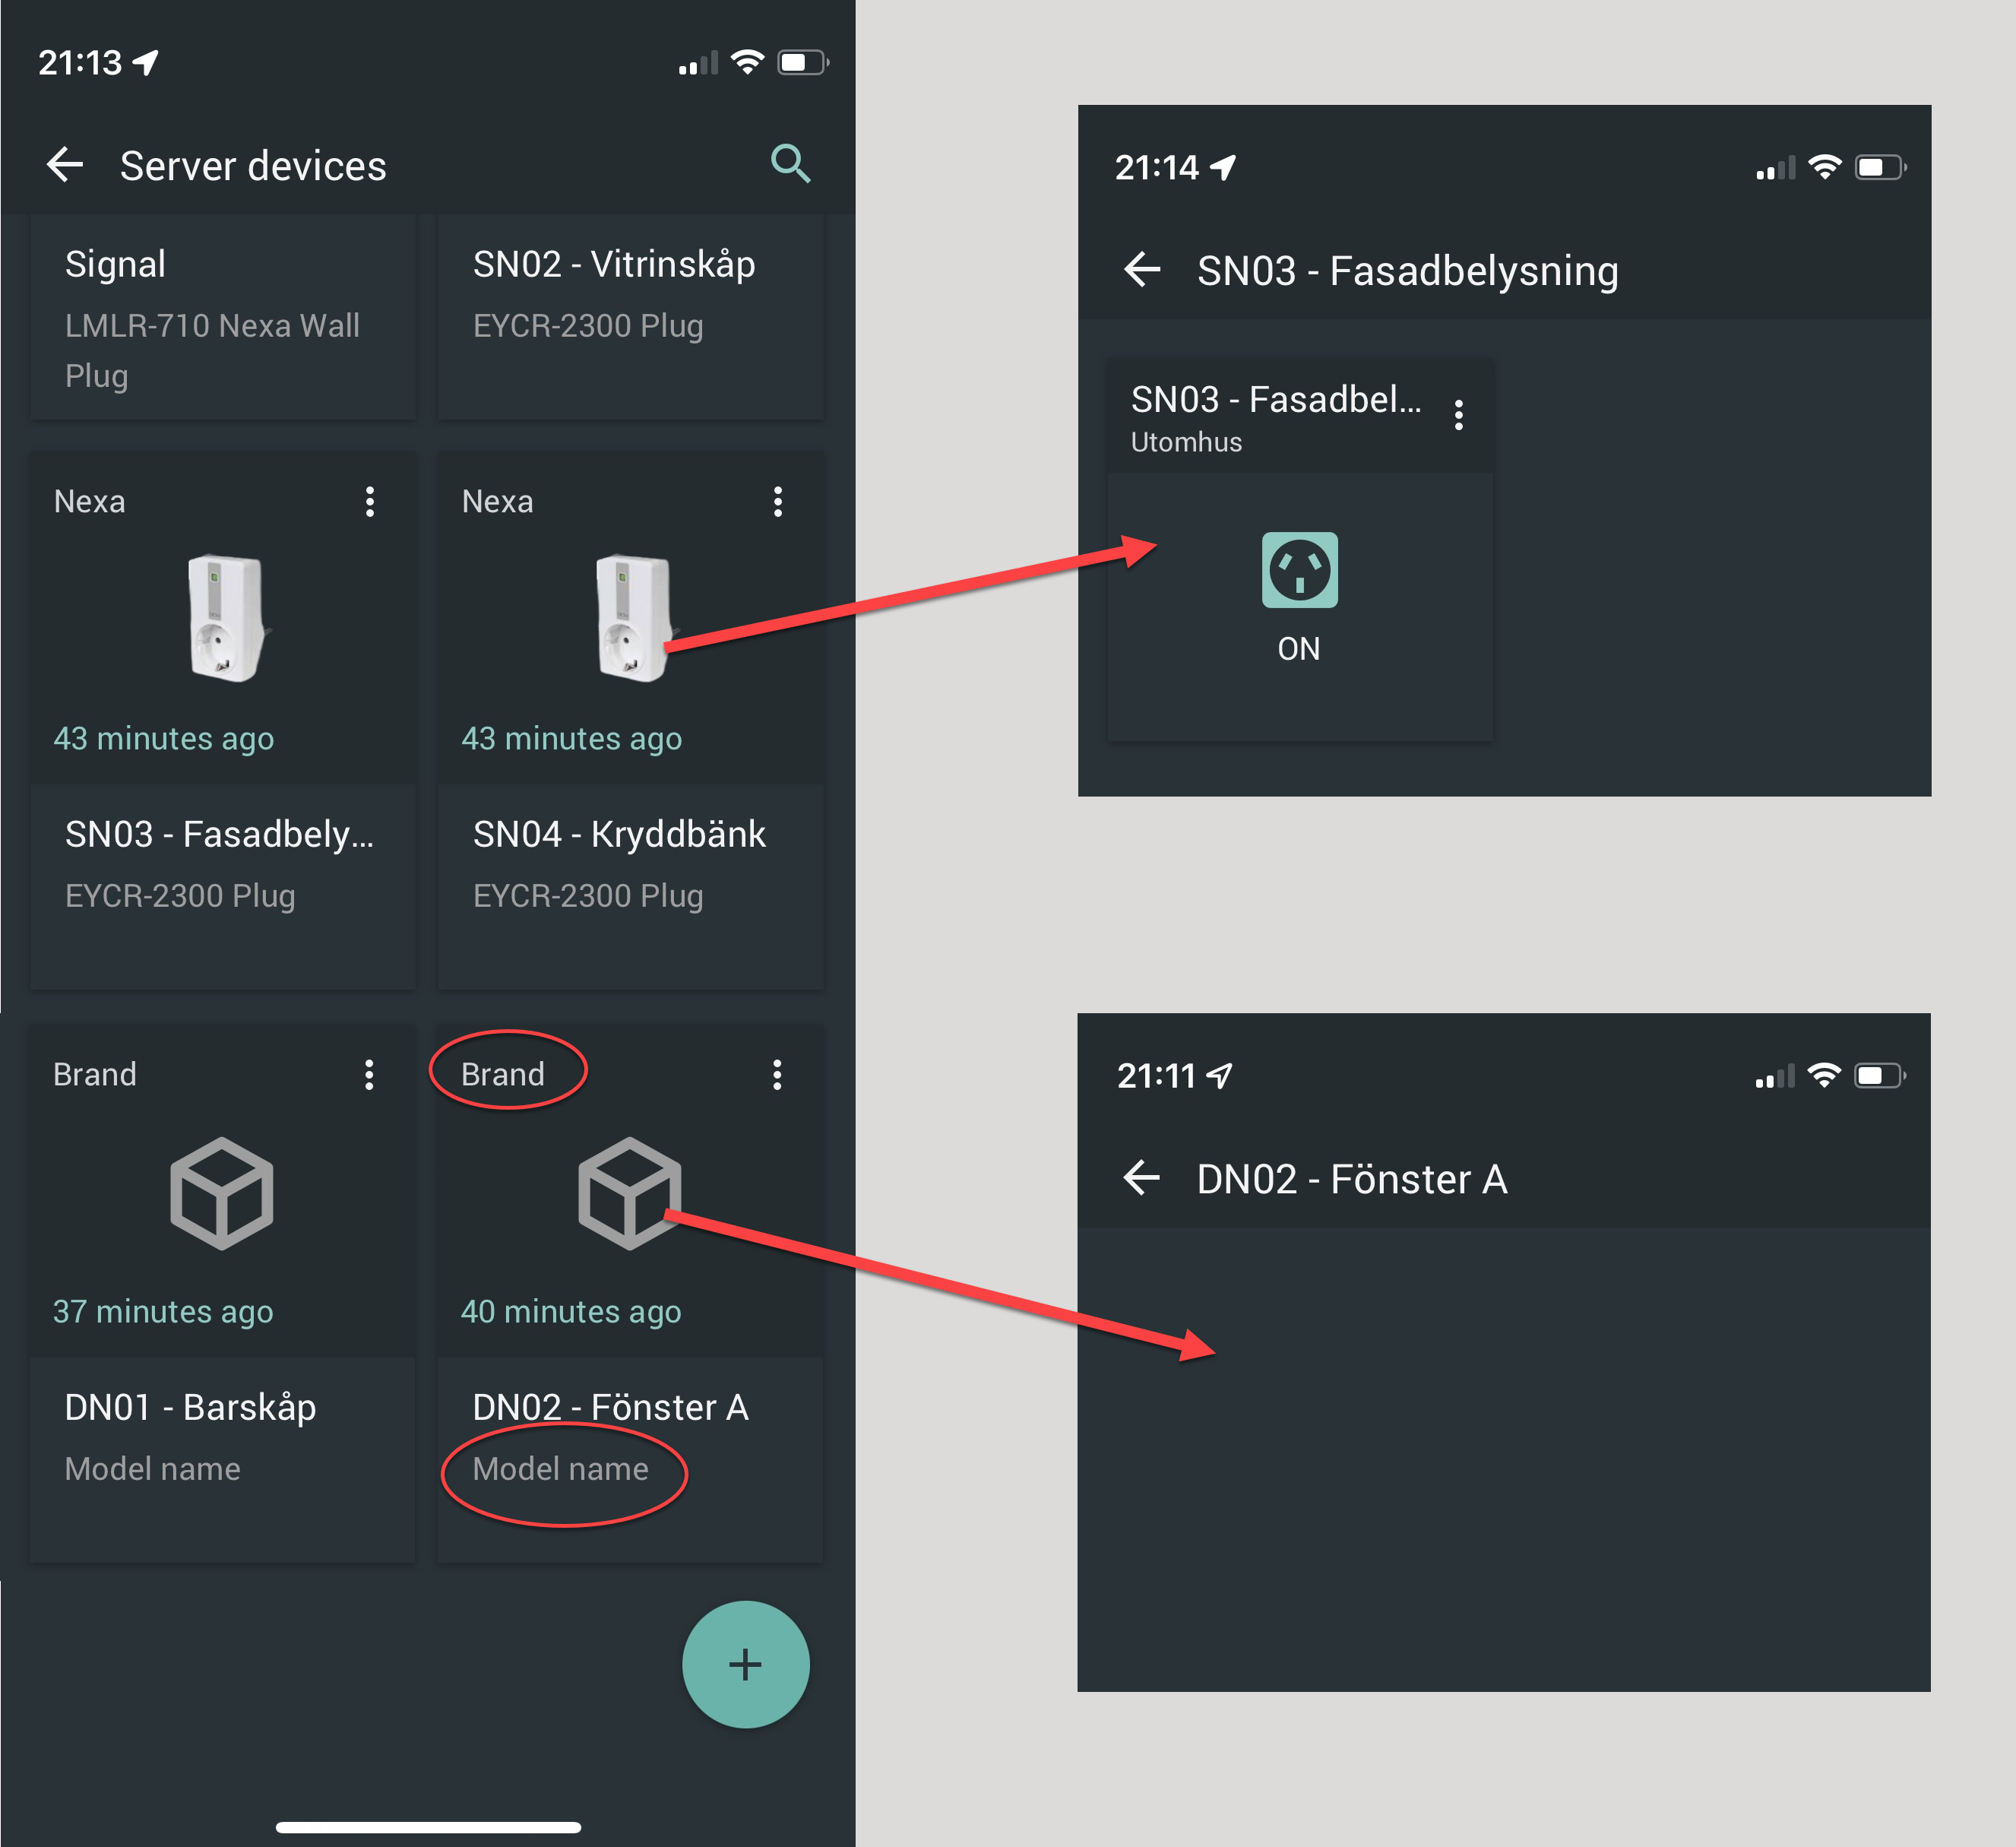2016x1847 pixels.
Task: Open the SN04 Kryddbänk card's three-dot menu
Action: 778,501
